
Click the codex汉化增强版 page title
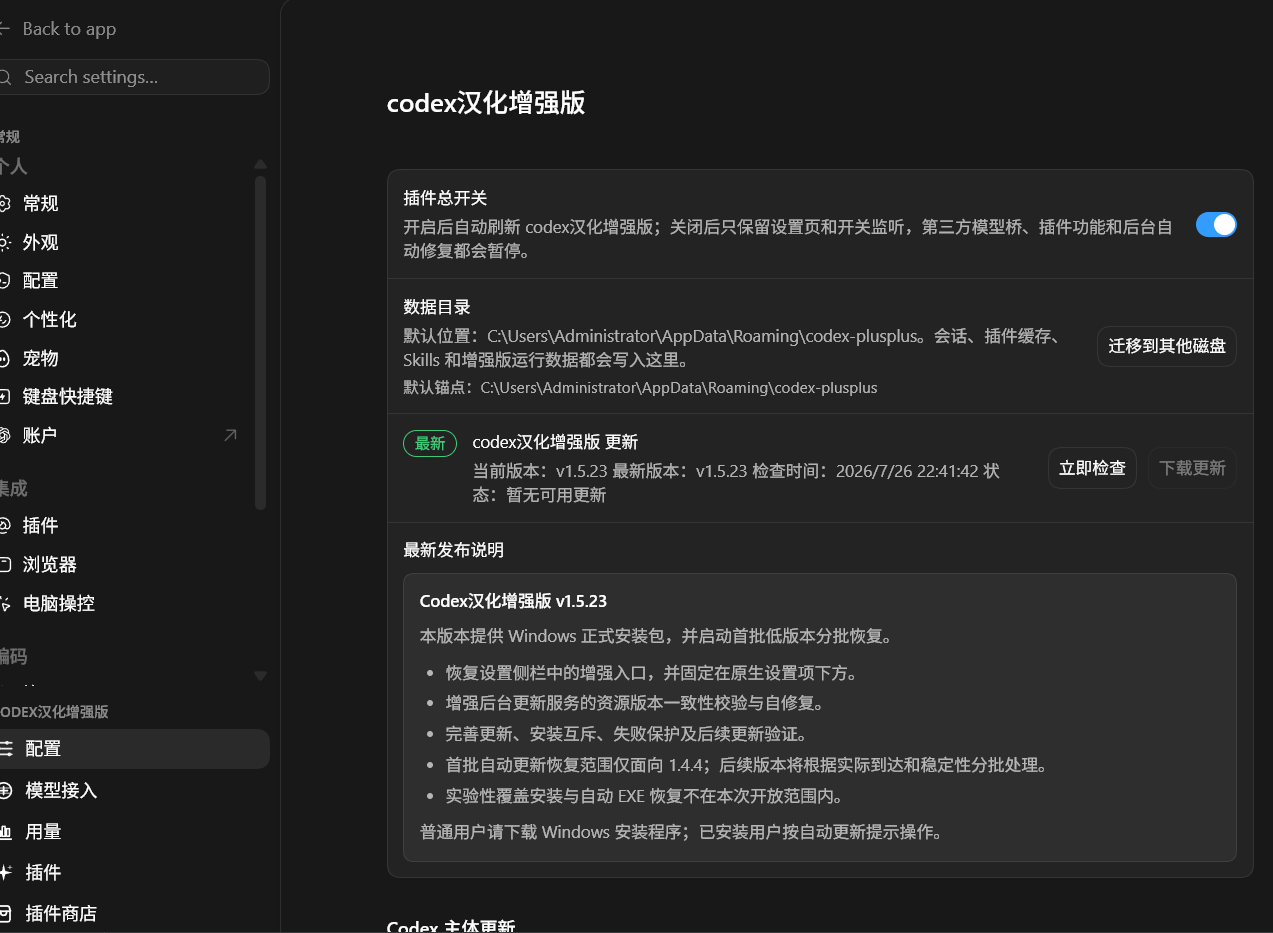coord(486,103)
